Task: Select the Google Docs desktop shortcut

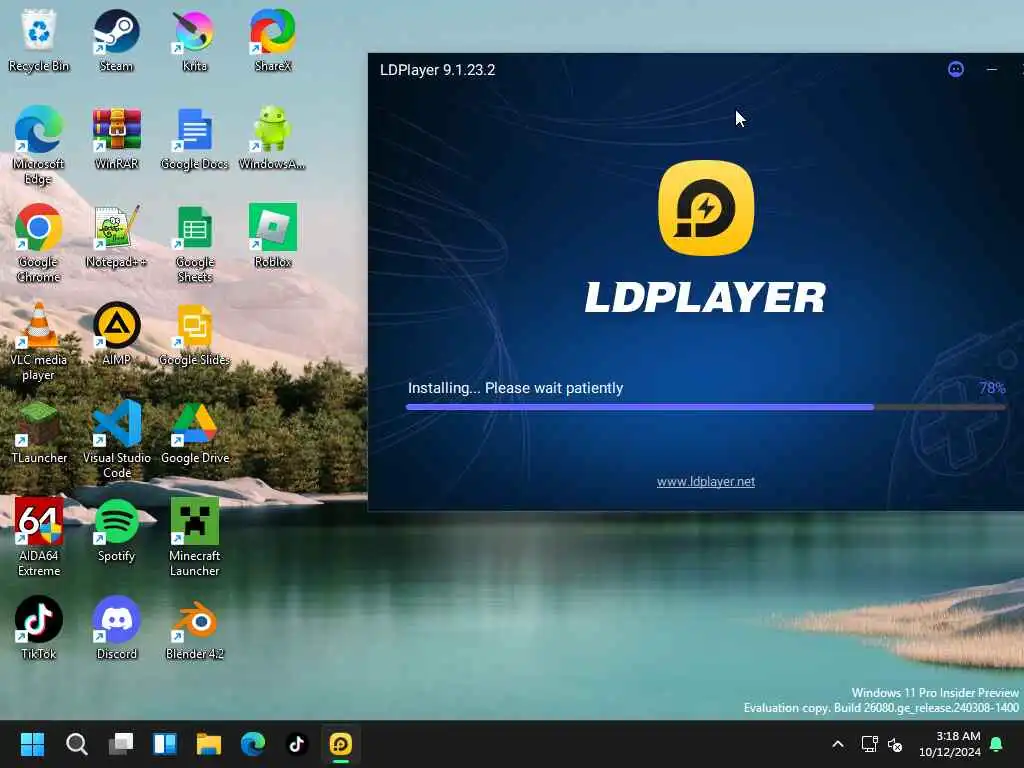Action: click(x=194, y=138)
